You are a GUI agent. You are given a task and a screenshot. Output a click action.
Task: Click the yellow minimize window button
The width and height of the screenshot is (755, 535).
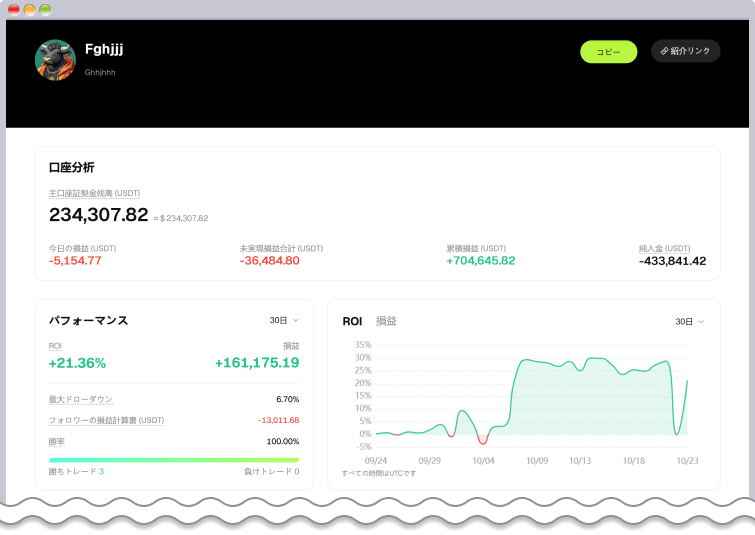click(30, 10)
